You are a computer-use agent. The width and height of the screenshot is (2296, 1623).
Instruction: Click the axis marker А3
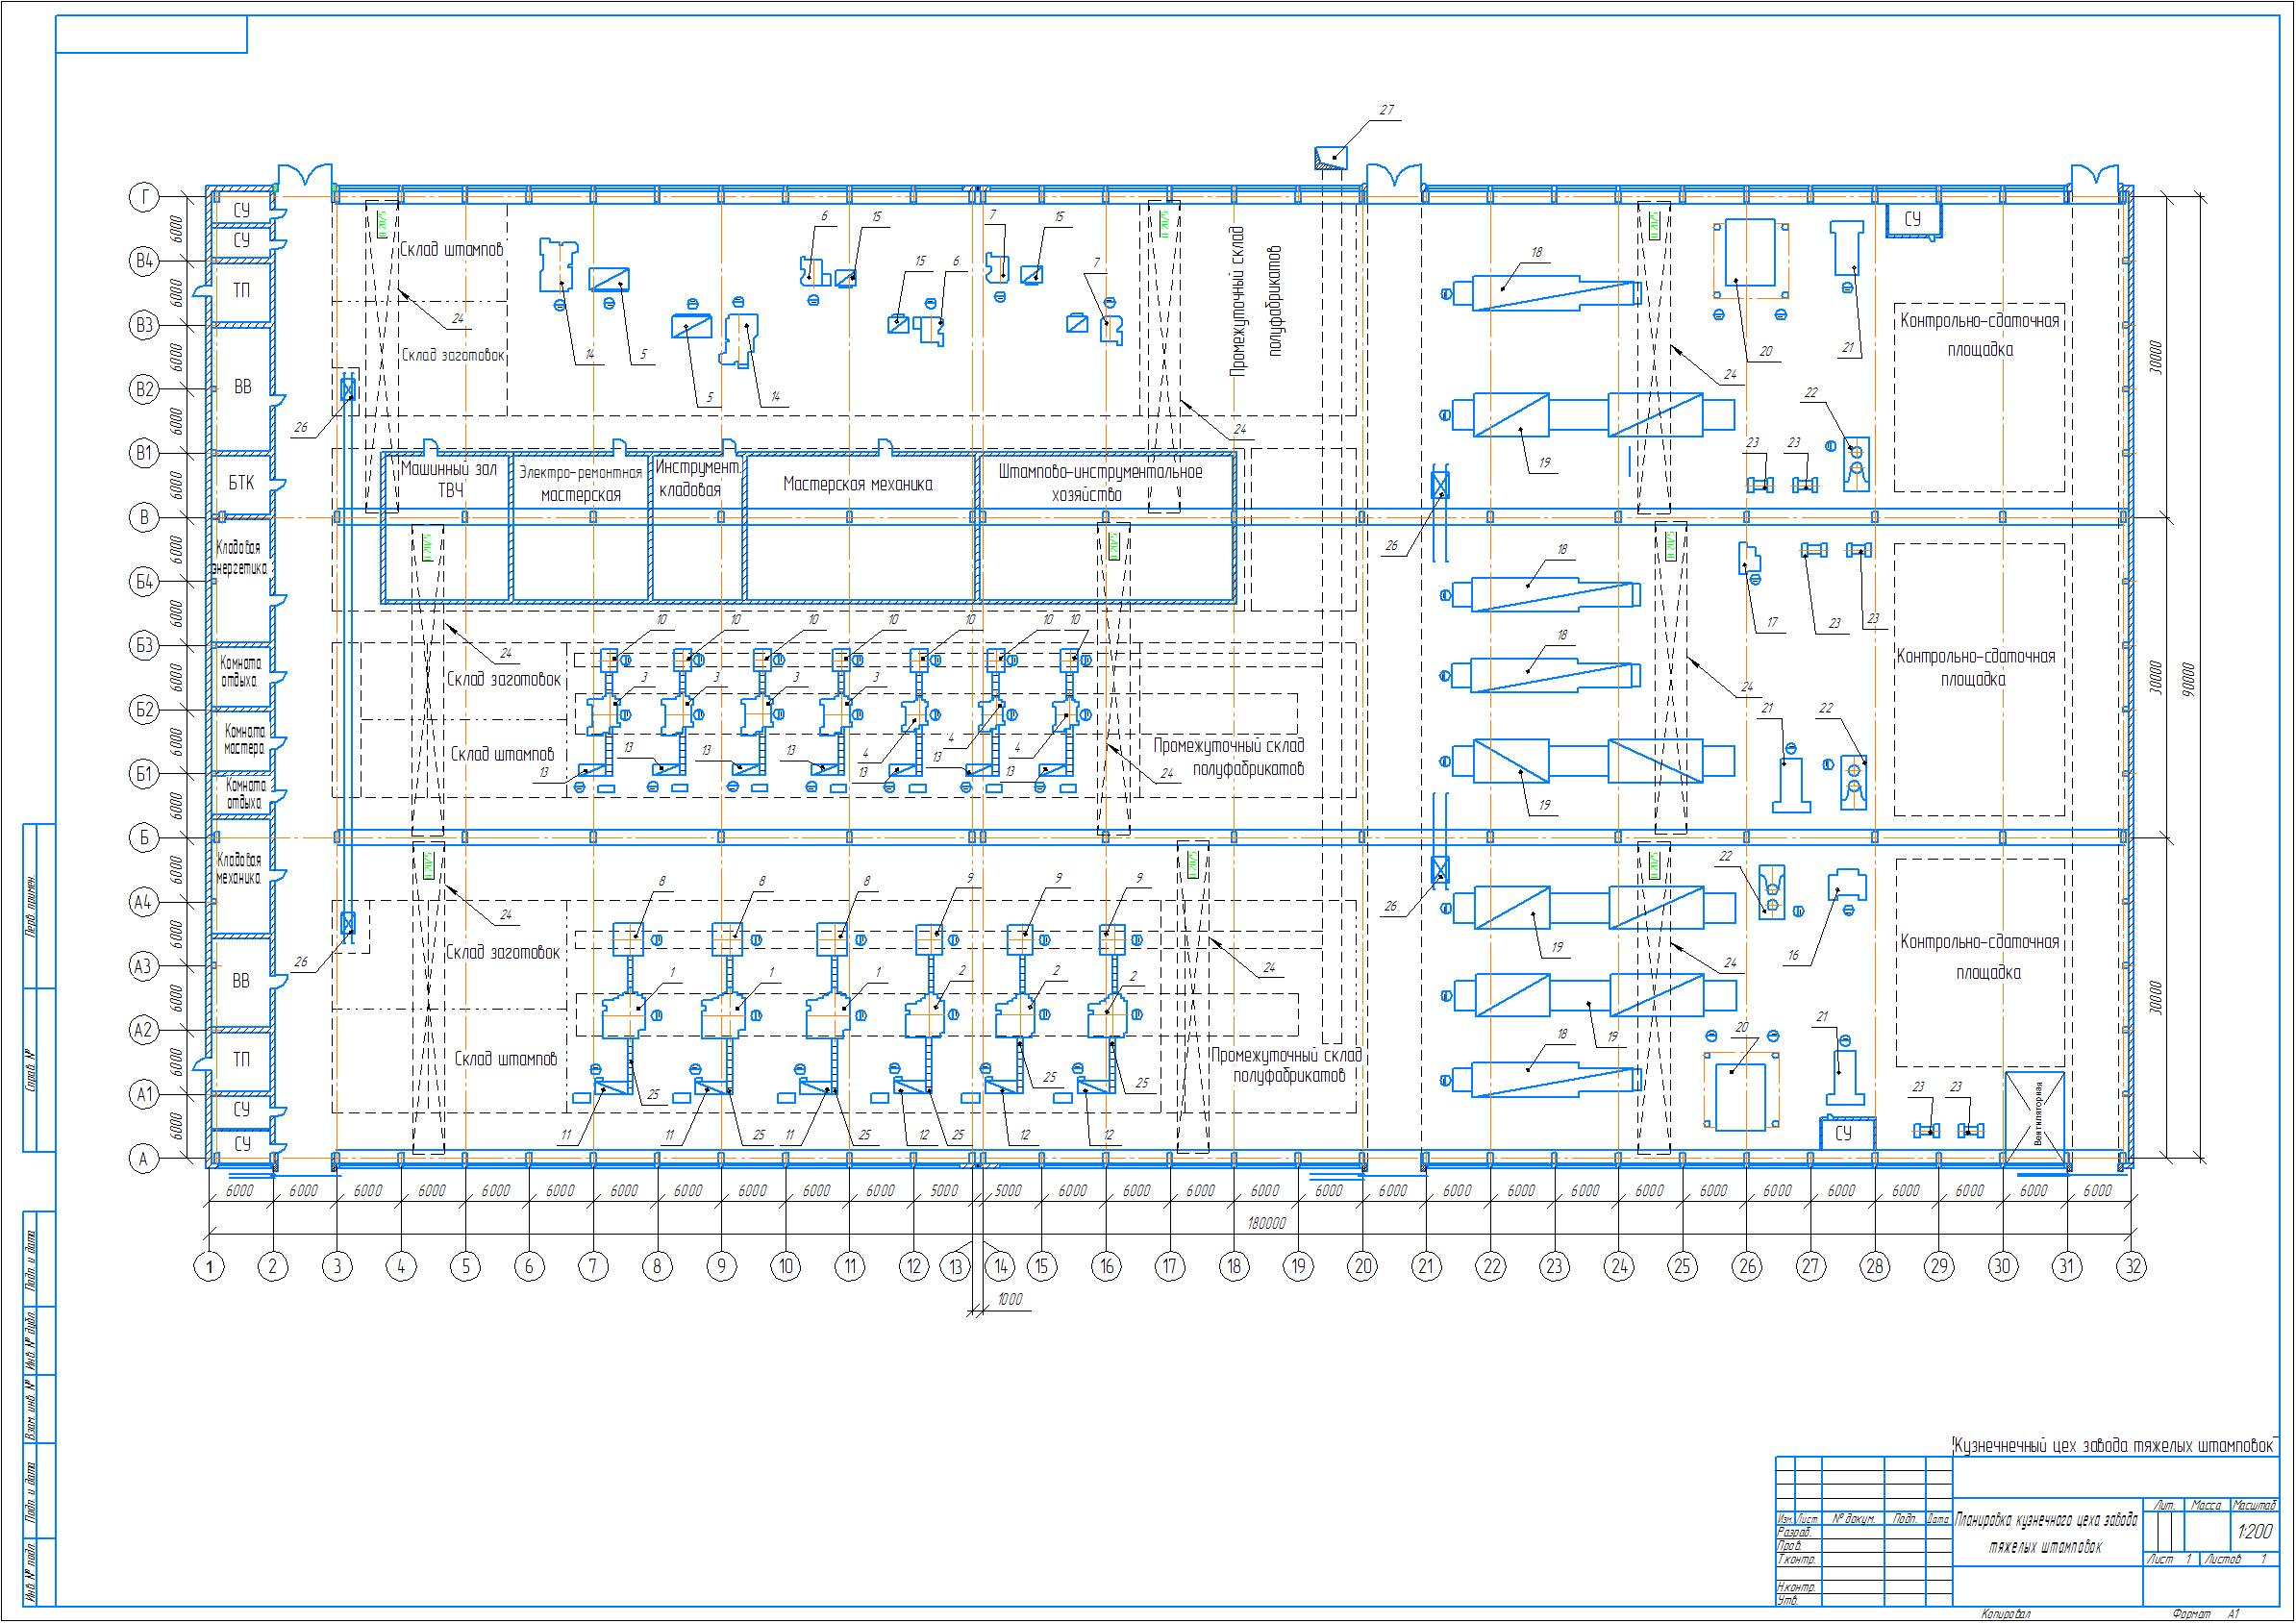(x=145, y=966)
